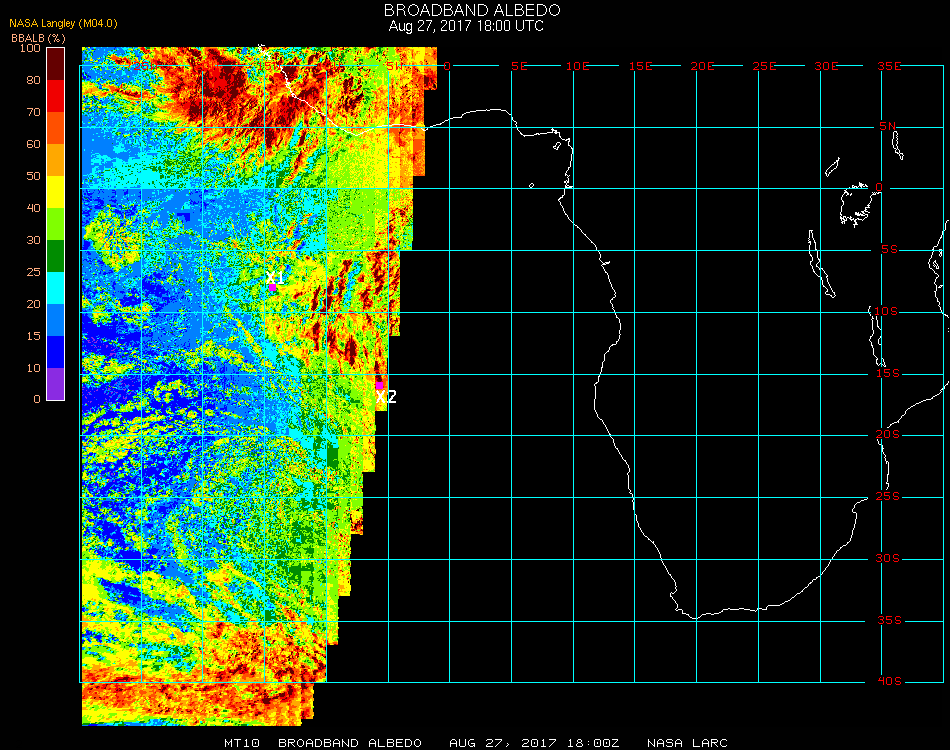Image resolution: width=950 pixels, height=750 pixels.
Task: Pick the dark green 25-30 legend swatch
Action: click(x=56, y=256)
